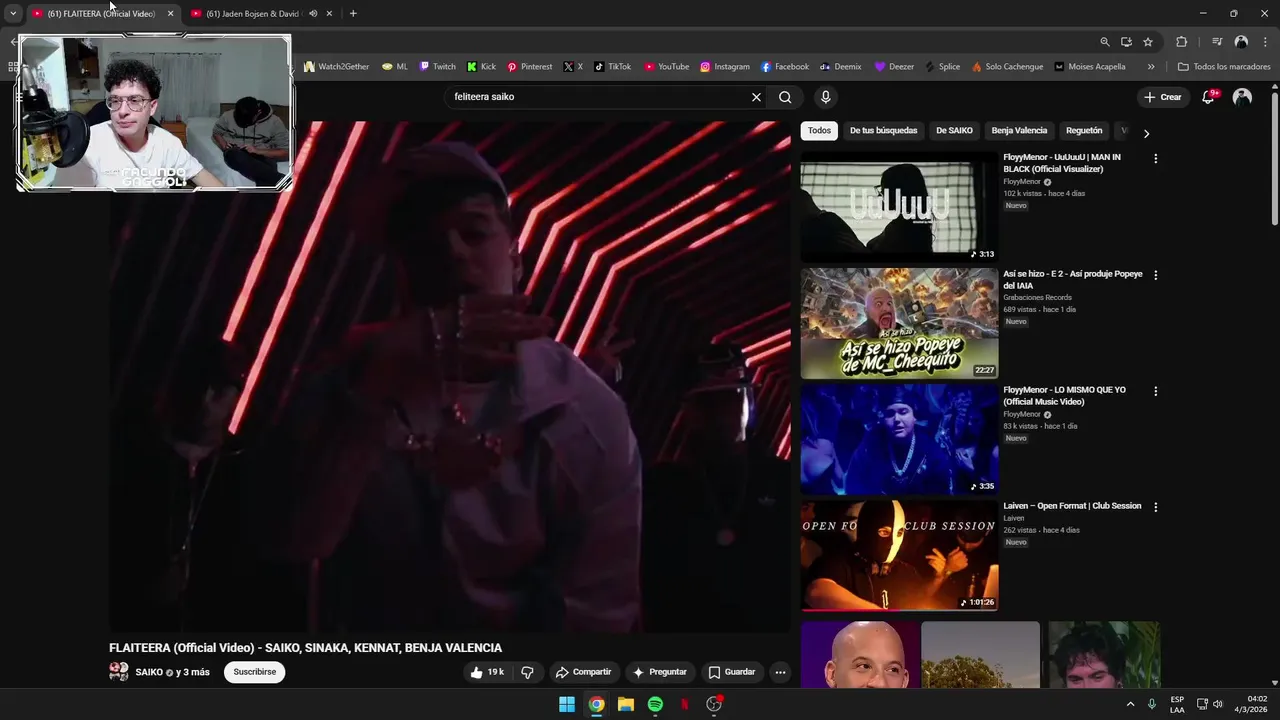
Task: Open the Instagram bookmark
Action: point(724,67)
